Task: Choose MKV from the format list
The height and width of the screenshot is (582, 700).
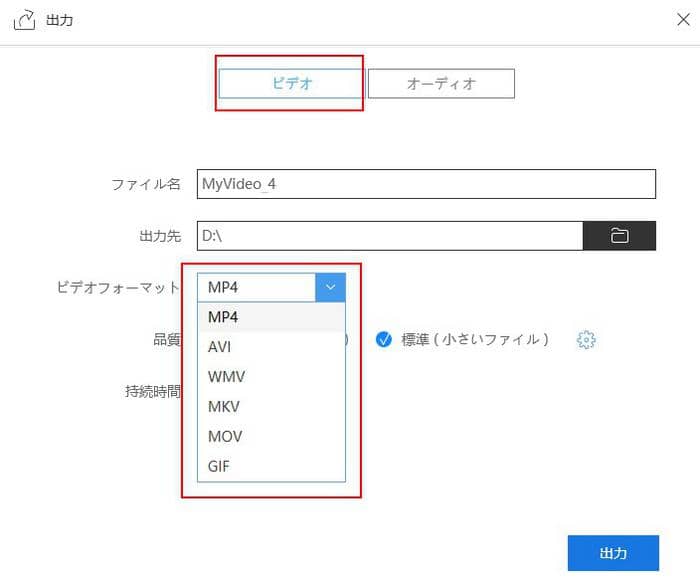Action: 271,407
